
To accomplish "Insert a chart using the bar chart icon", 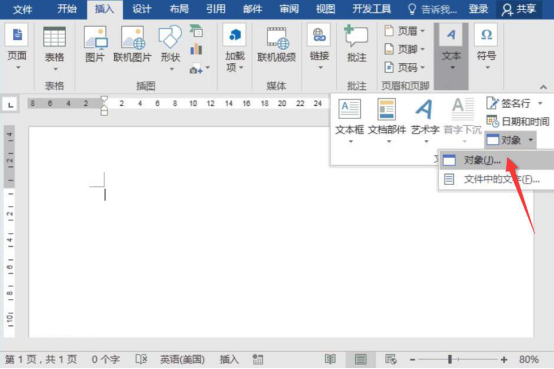I will pos(196,49).
